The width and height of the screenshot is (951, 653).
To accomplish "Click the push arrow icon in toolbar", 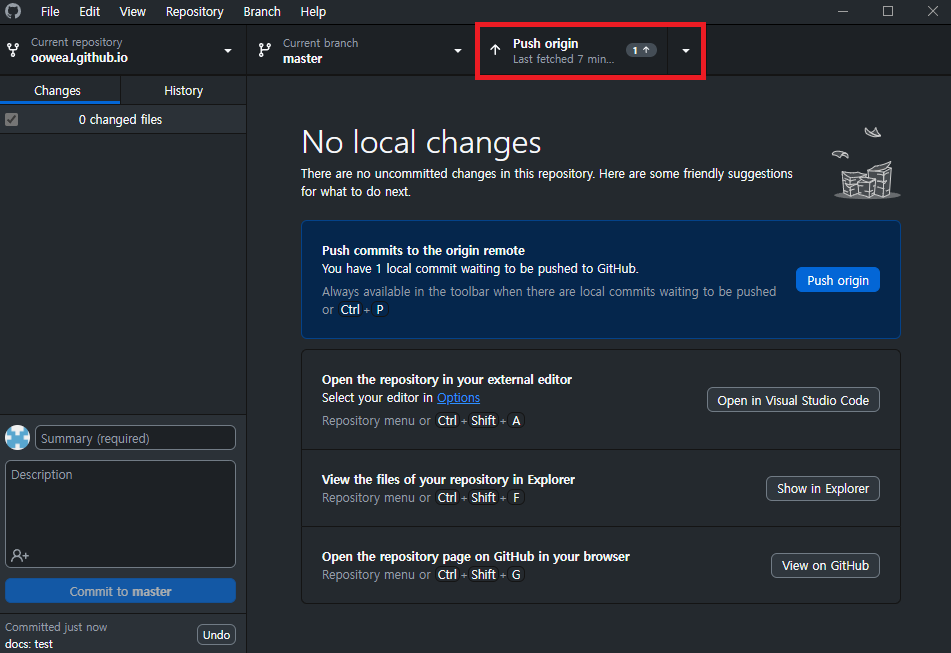I will click(x=495, y=50).
